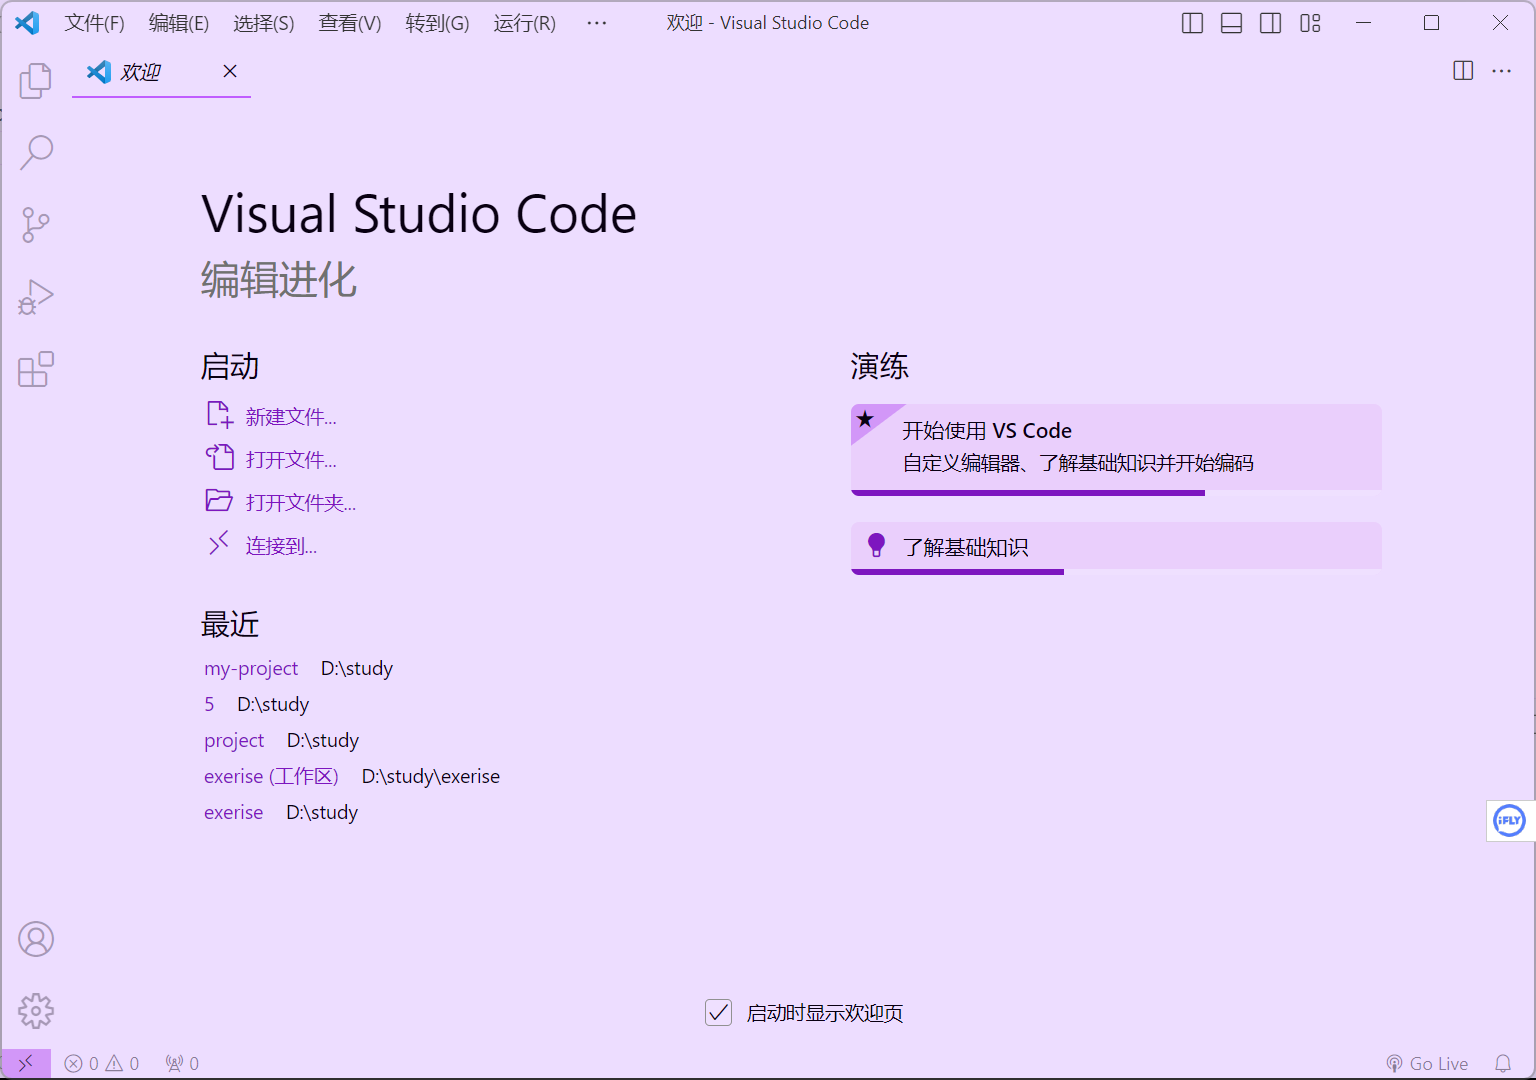Viewport: 1536px width, 1080px height.
Task: Click 新建文件... link
Action: (271, 415)
